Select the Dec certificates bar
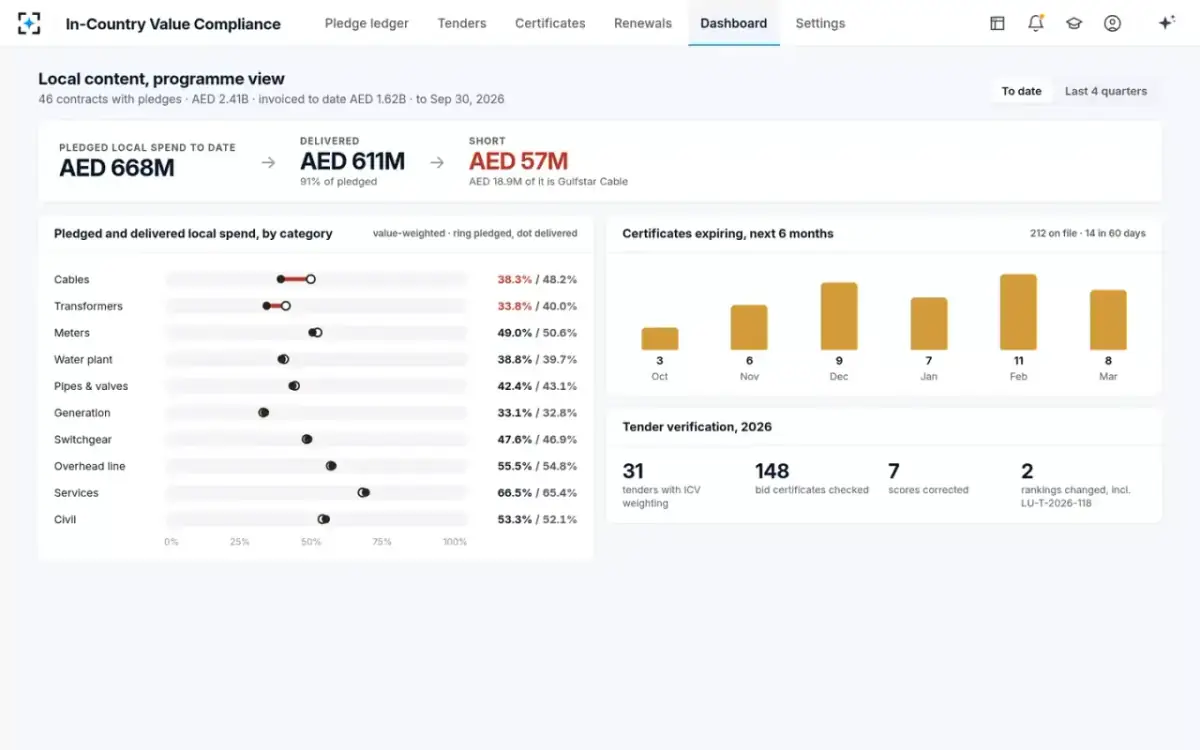The width and height of the screenshot is (1200, 750). click(x=839, y=316)
